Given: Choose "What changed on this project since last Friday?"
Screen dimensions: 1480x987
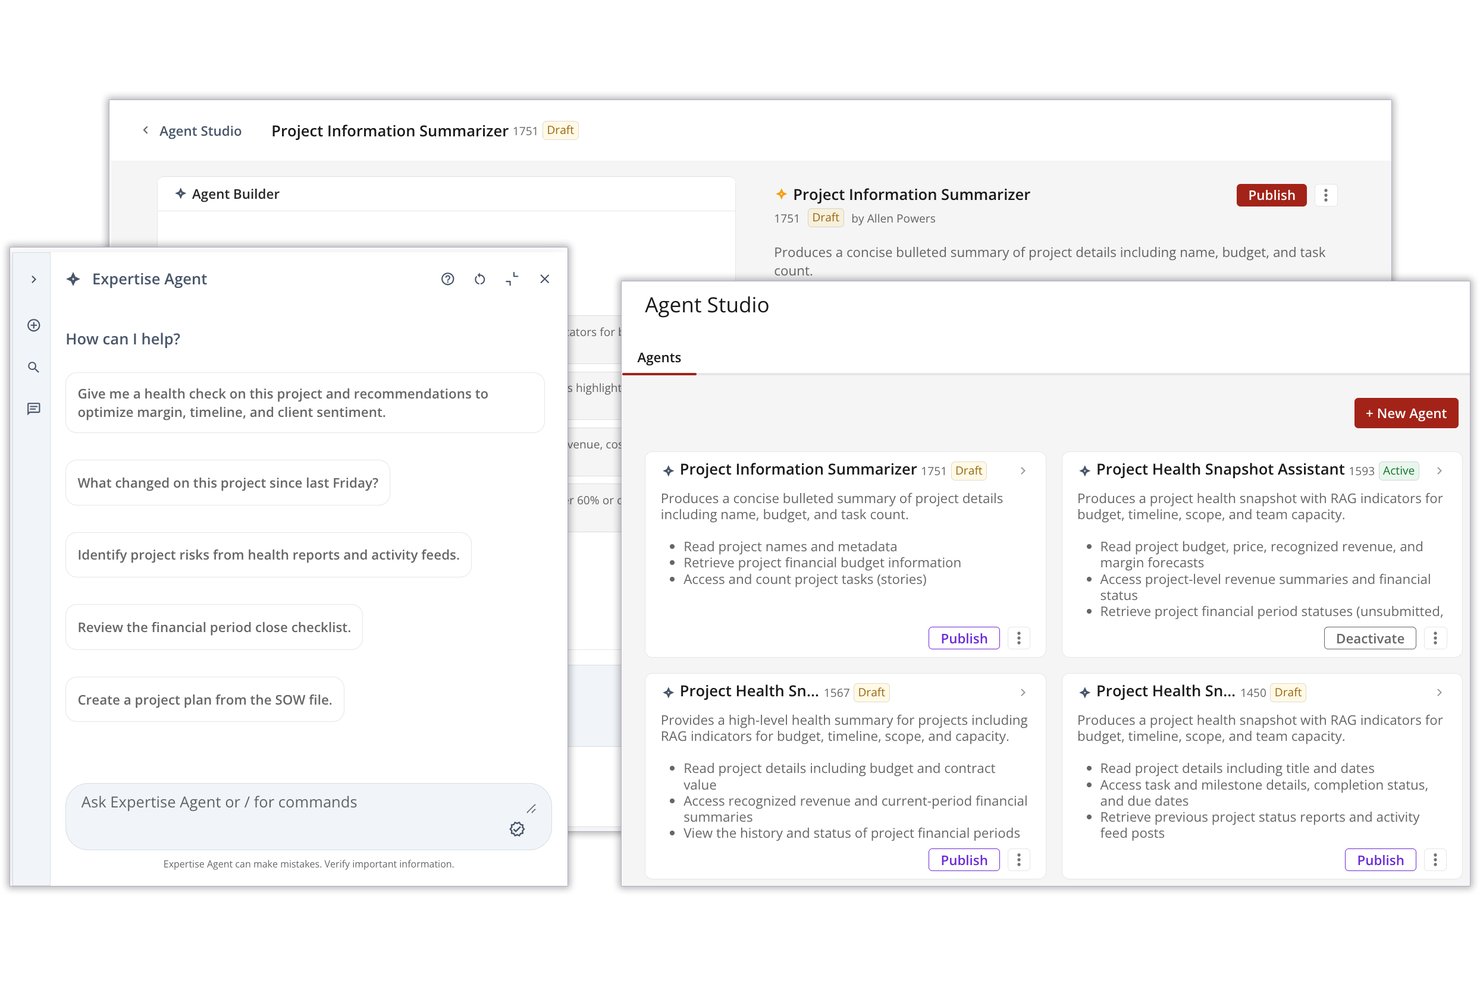Looking at the screenshot, I should (228, 483).
